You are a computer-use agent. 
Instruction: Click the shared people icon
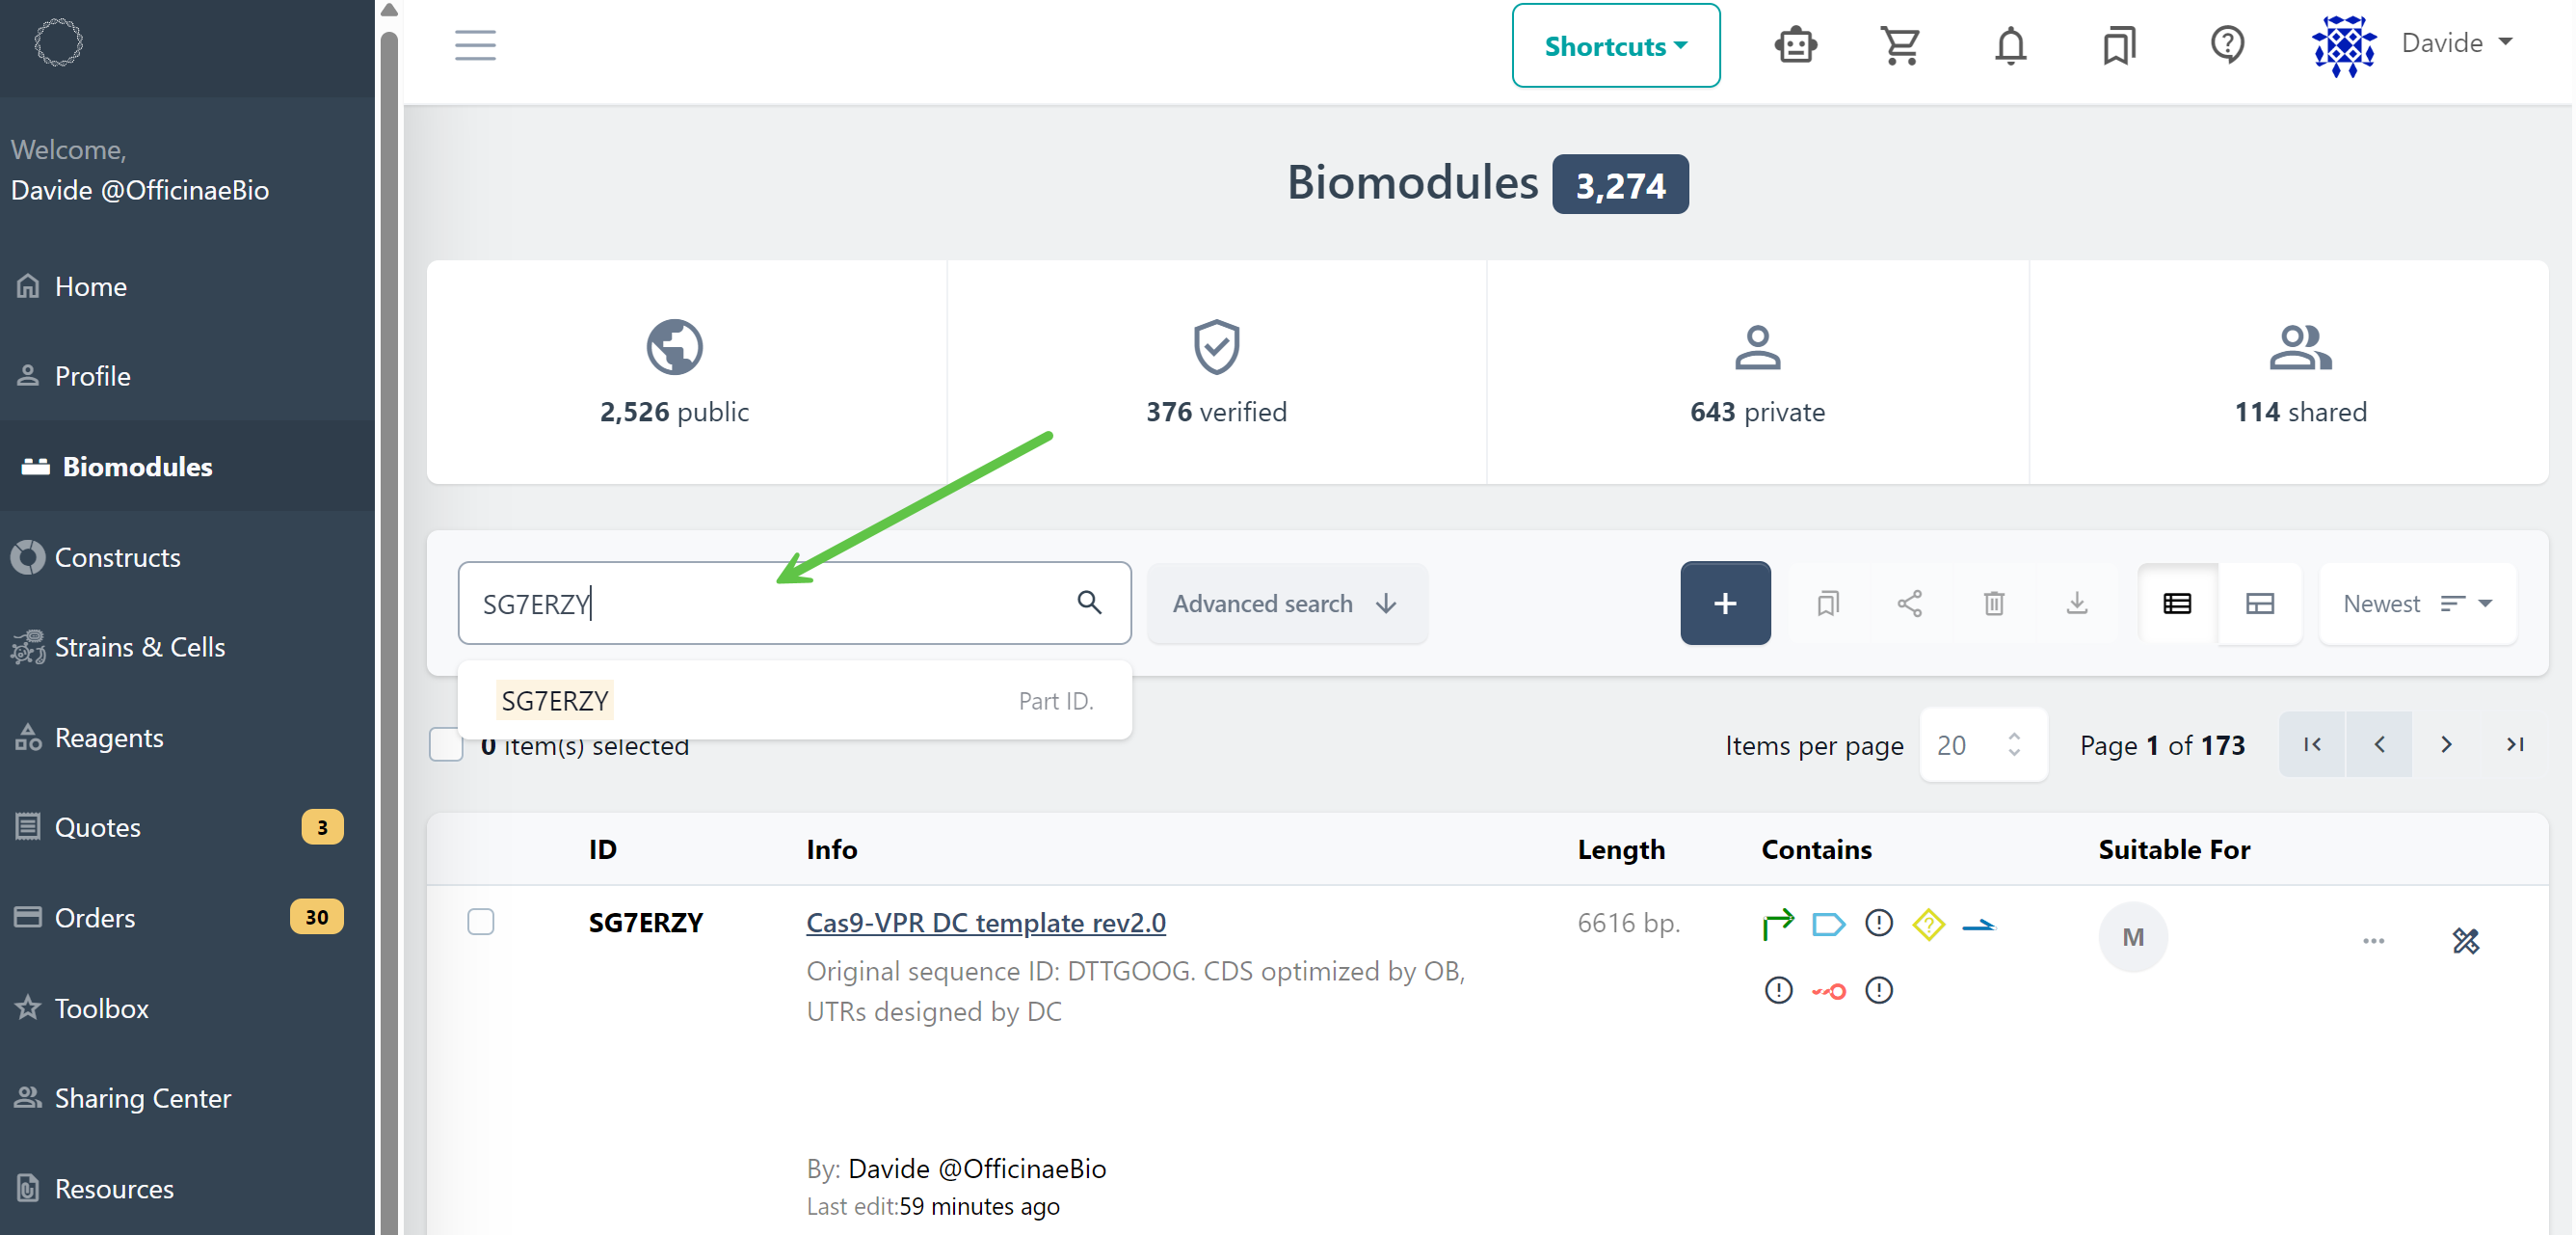[x=2300, y=347]
